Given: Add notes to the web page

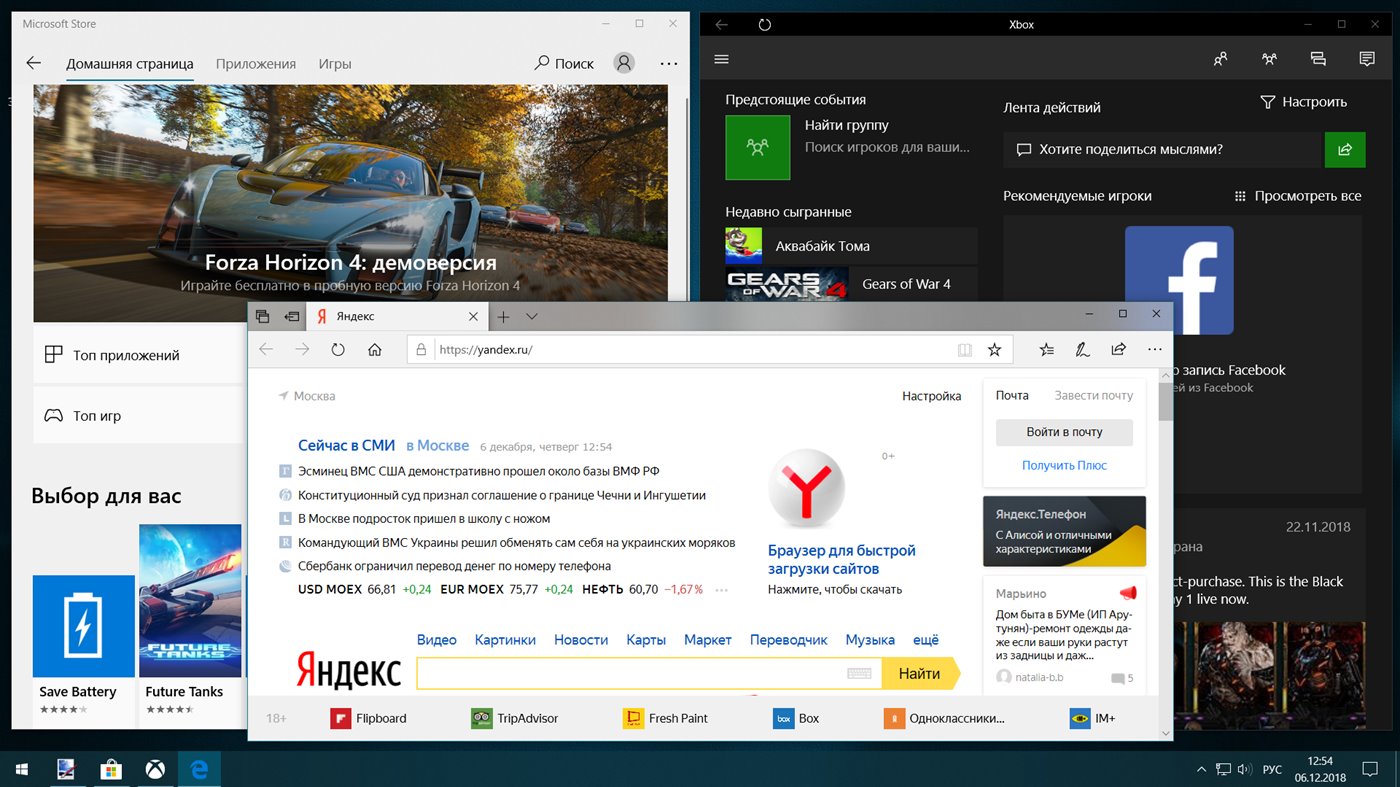Looking at the screenshot, I should point(1082,350).
